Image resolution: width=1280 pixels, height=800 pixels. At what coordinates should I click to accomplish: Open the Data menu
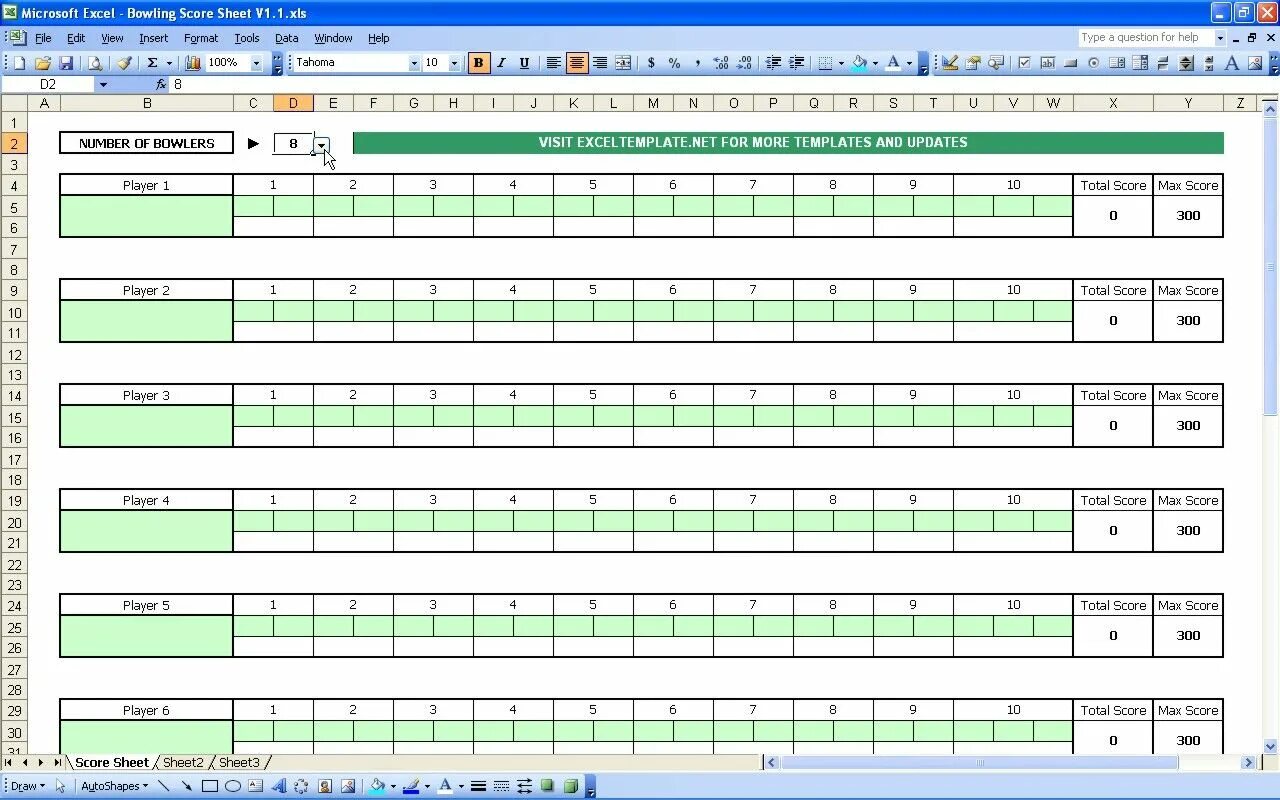286,38
